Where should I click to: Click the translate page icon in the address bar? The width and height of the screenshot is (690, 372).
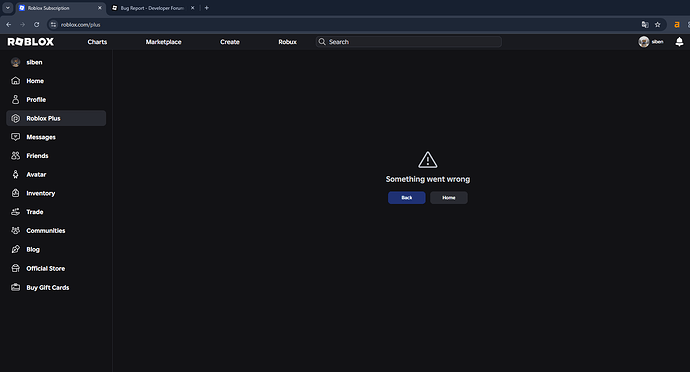[x=645, y=25]
